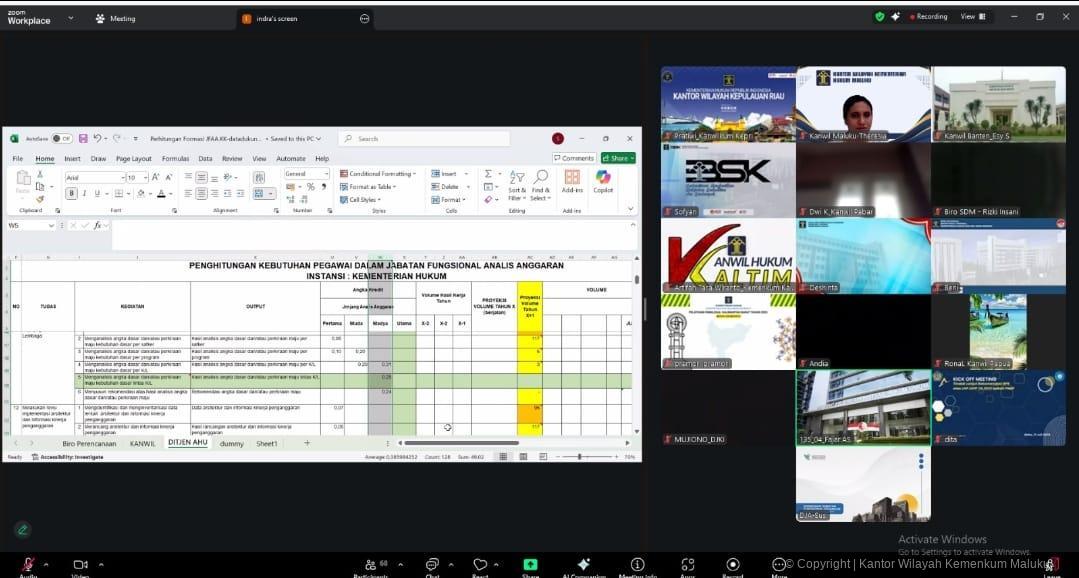This screenshot has height=578, width=1079.
Task: Click the annotation pencil icon
Action: coord(22,529)
